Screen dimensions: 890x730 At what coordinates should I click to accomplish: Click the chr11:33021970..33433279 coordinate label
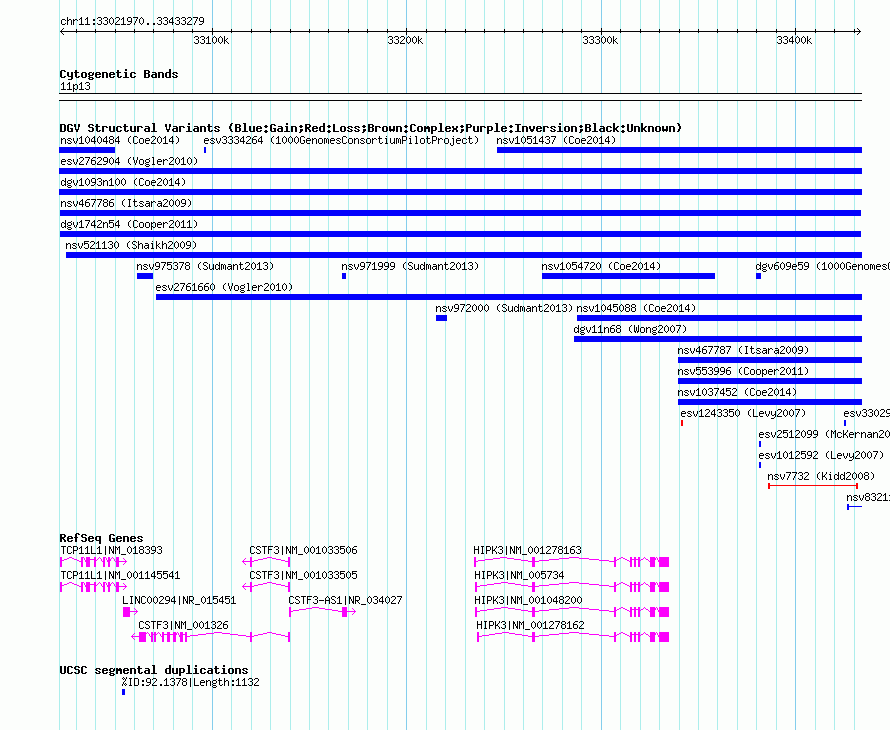pos(132,21)
